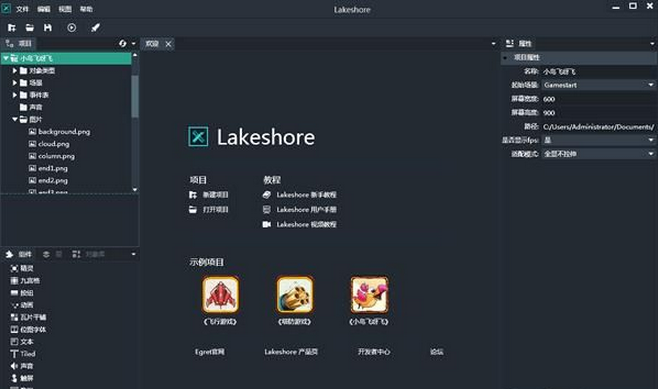Open the Egret official site link
This screenshot has height=389, width=658.
210,352
